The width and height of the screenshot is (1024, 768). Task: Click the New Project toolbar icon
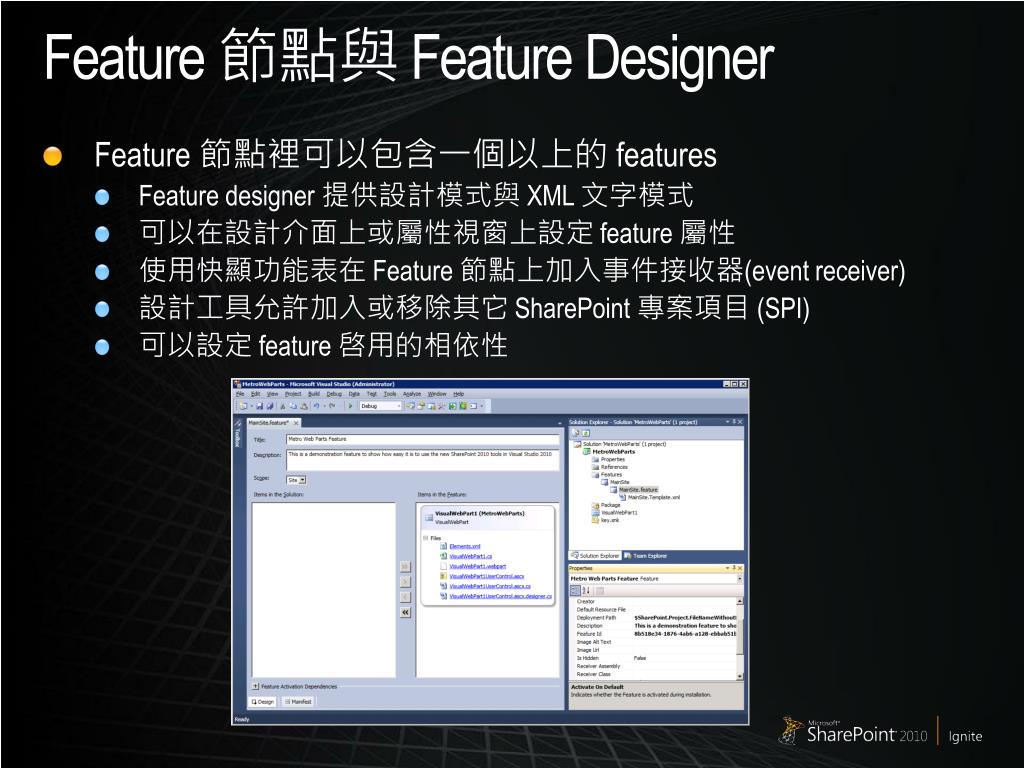pyautogui.click(x=243, y=406)
